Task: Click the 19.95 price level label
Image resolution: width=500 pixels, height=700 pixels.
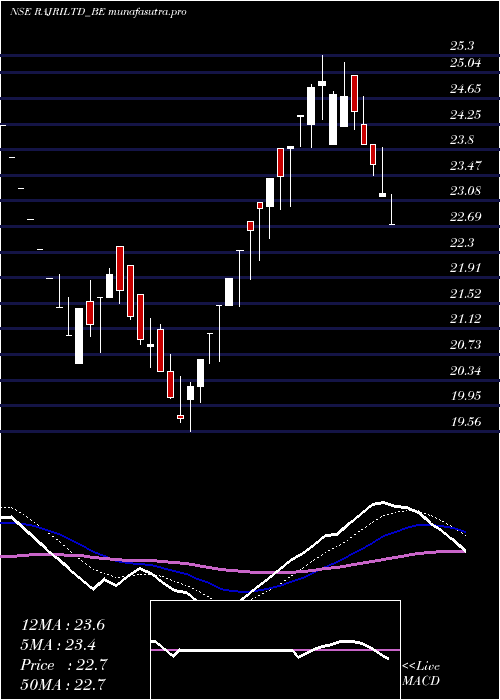Action: point(465,396)
